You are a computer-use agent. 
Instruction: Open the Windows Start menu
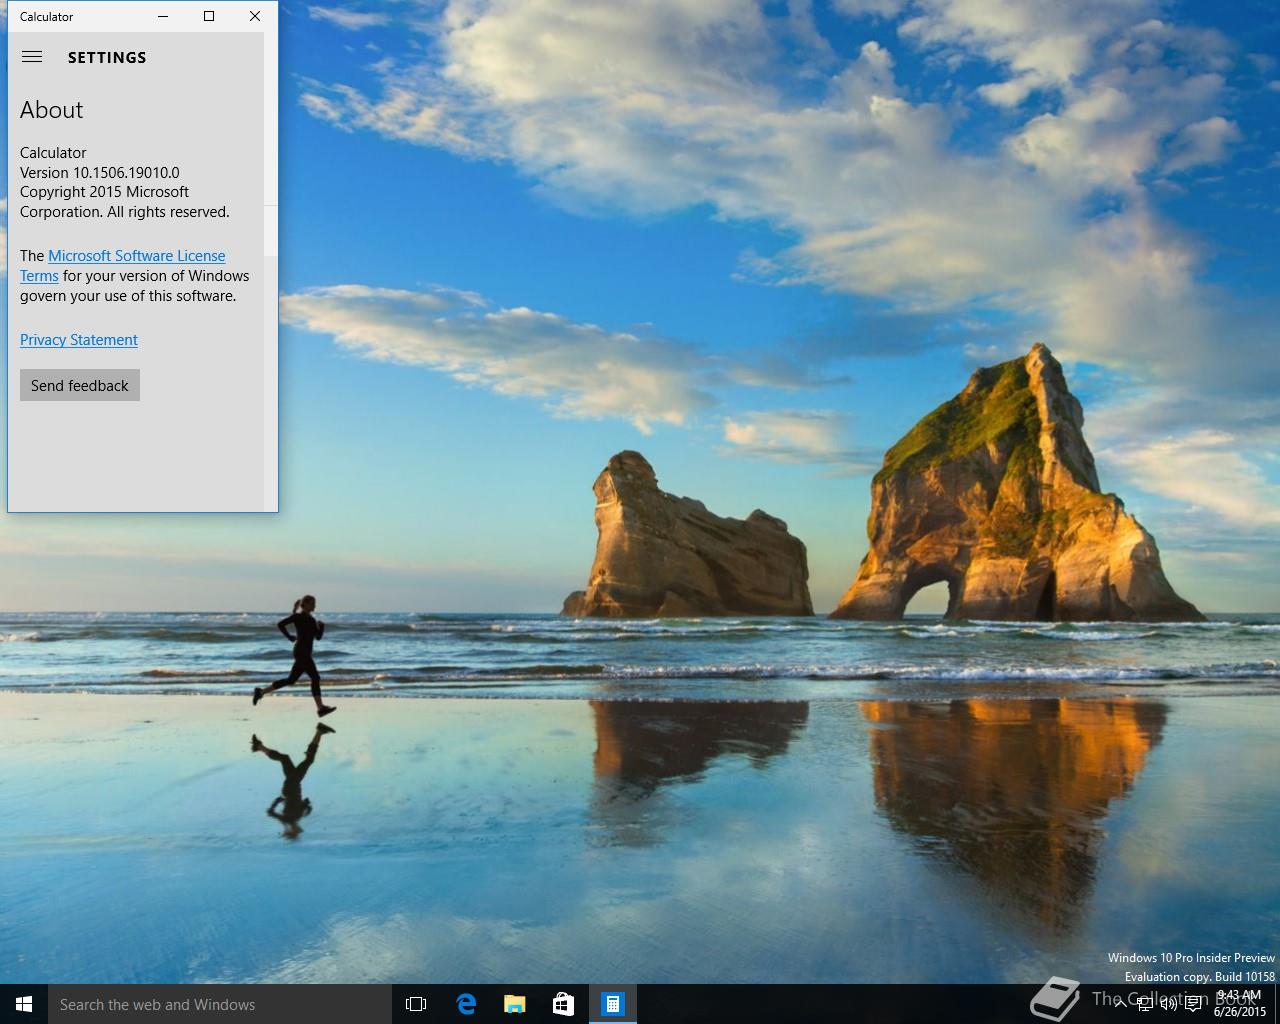pos(24,1004)
